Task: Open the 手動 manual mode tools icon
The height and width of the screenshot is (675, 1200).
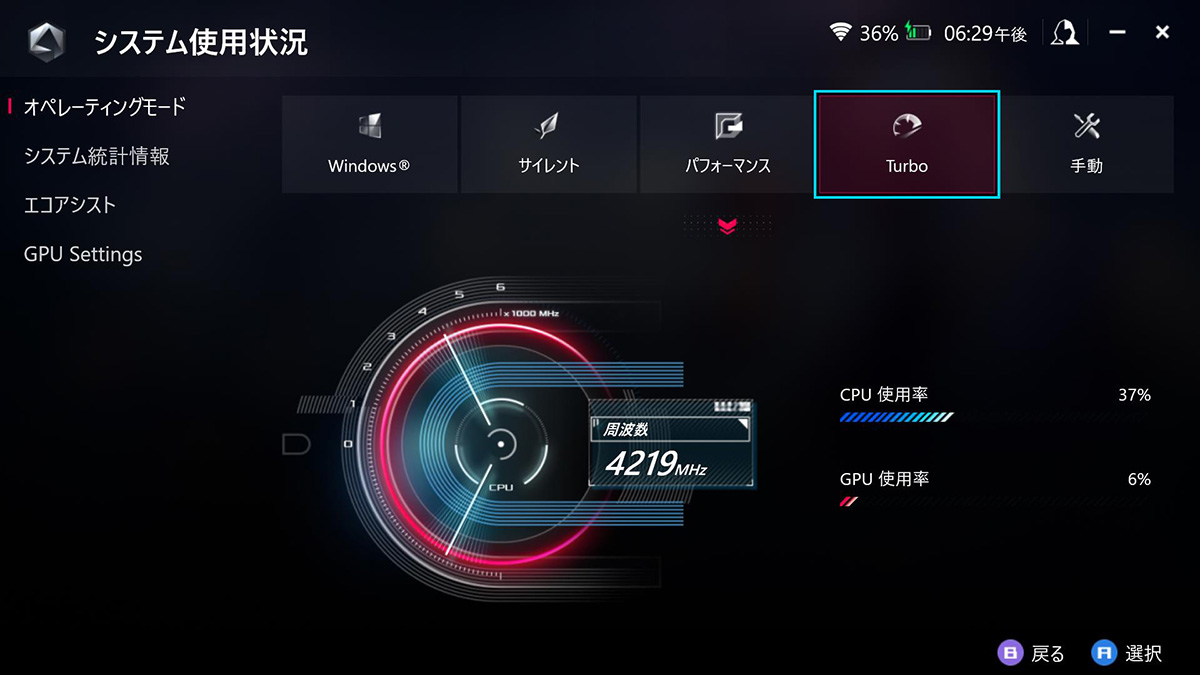Action: [x=1086, y=126]
